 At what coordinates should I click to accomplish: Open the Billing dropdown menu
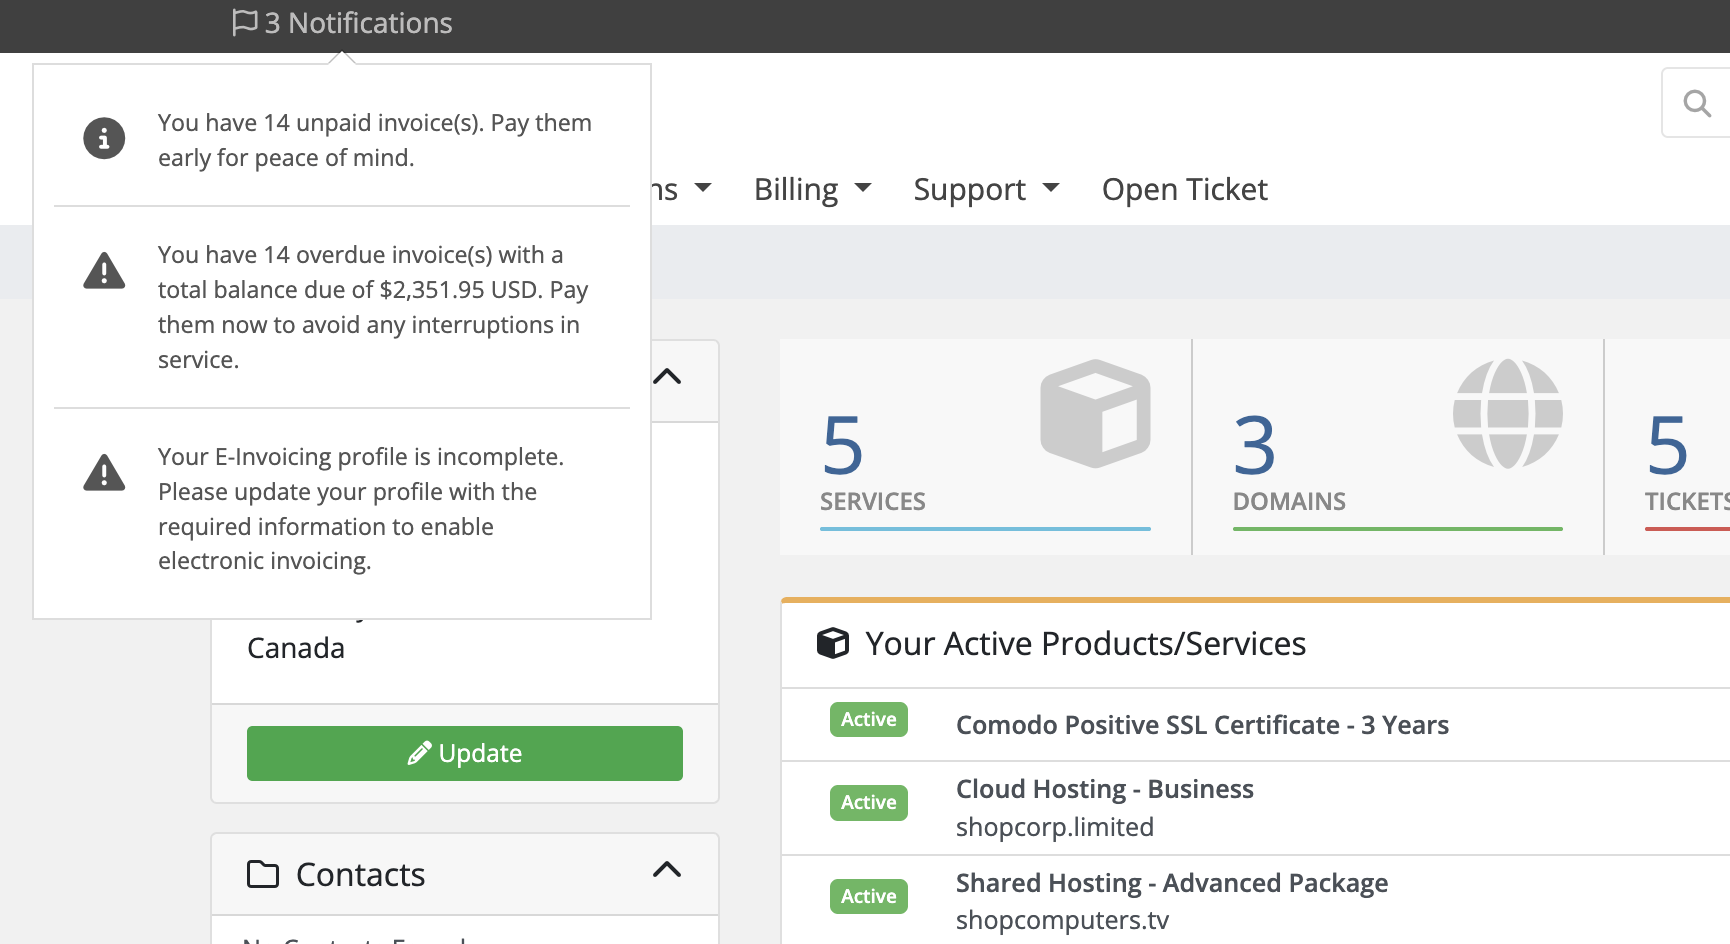tap(812, 189)
